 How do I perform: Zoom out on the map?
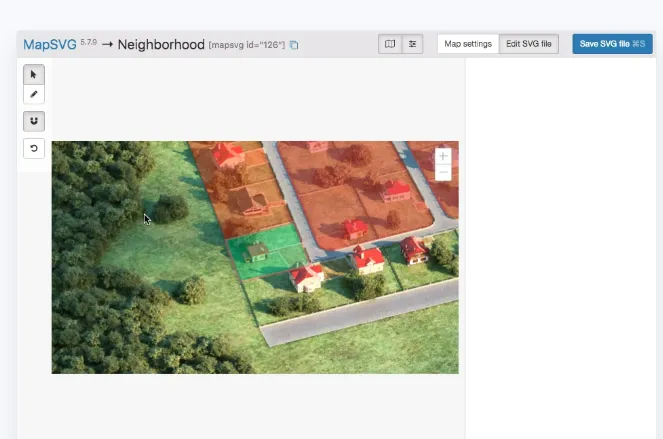coord(443,173)
